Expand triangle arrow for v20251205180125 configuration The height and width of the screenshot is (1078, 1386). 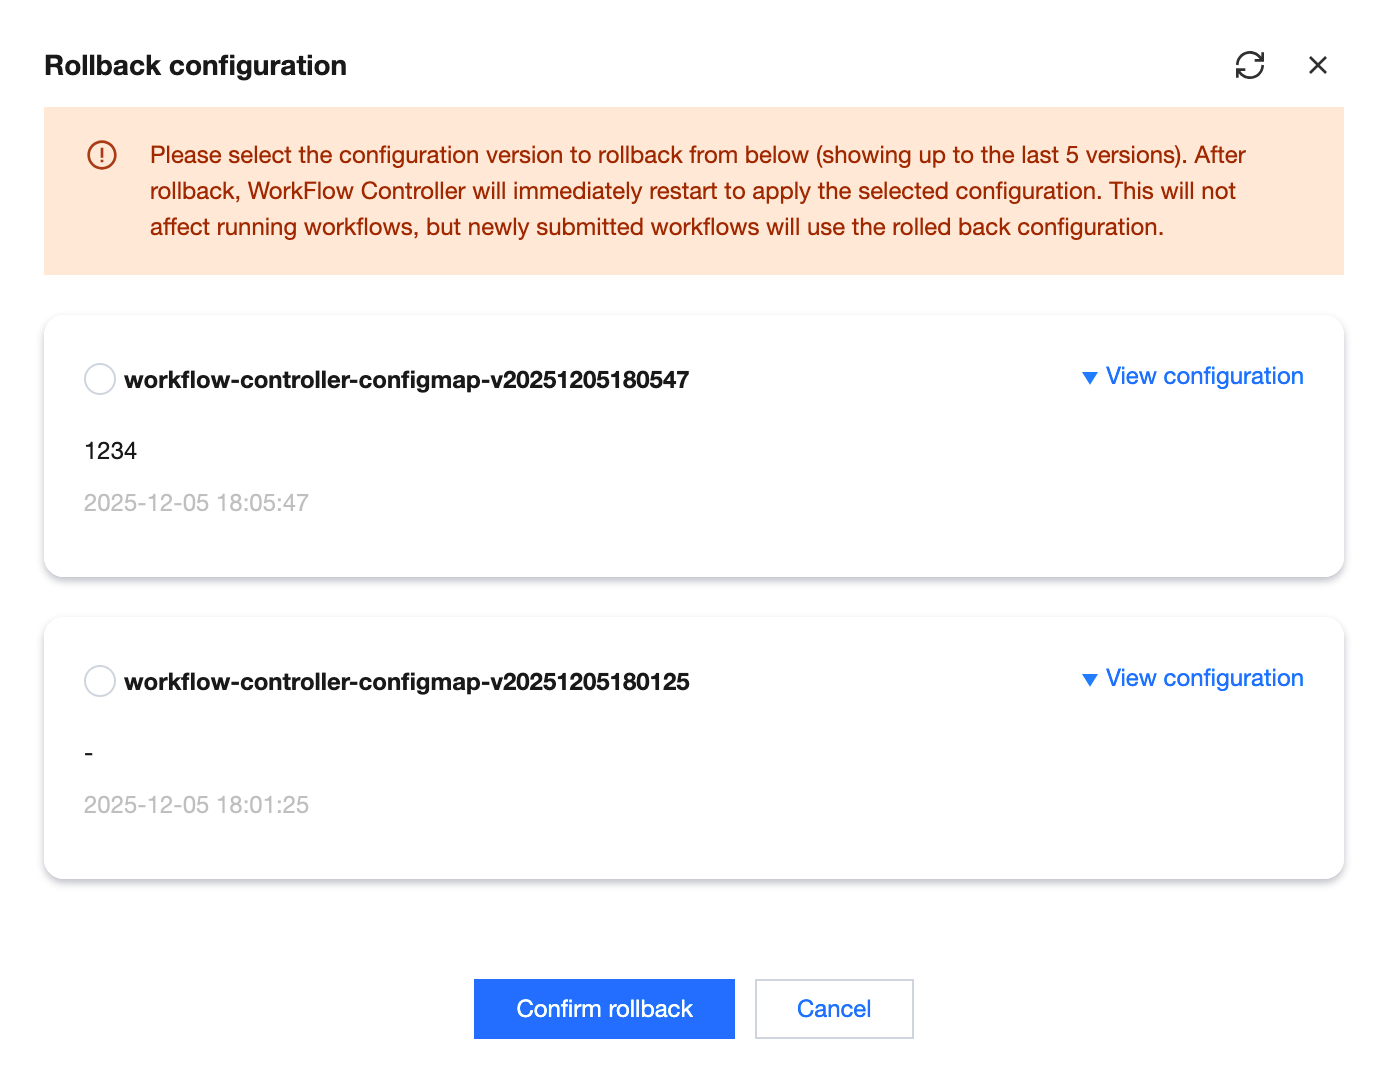point(1090,680)
